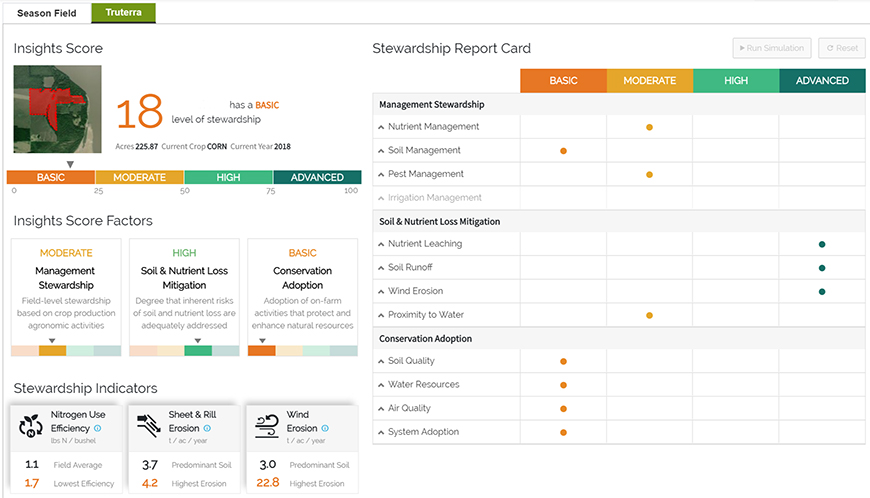This screenshot has width=870, height=498.
Task: Select the Truterra tab
Action: 122,13
